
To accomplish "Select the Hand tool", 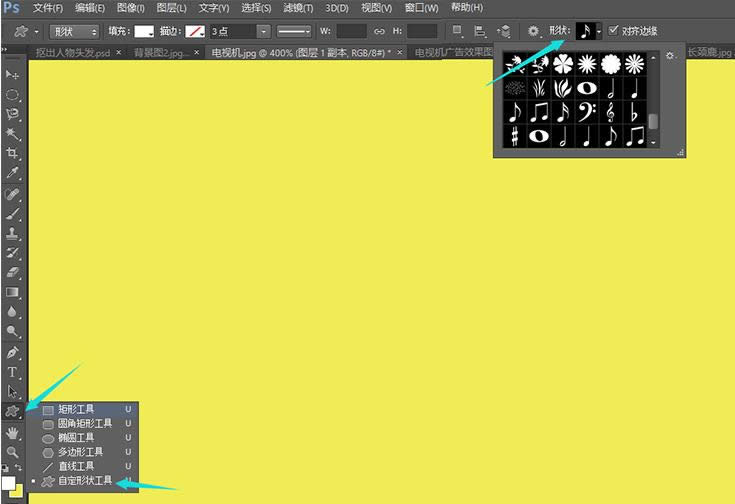I will (12, 433).
